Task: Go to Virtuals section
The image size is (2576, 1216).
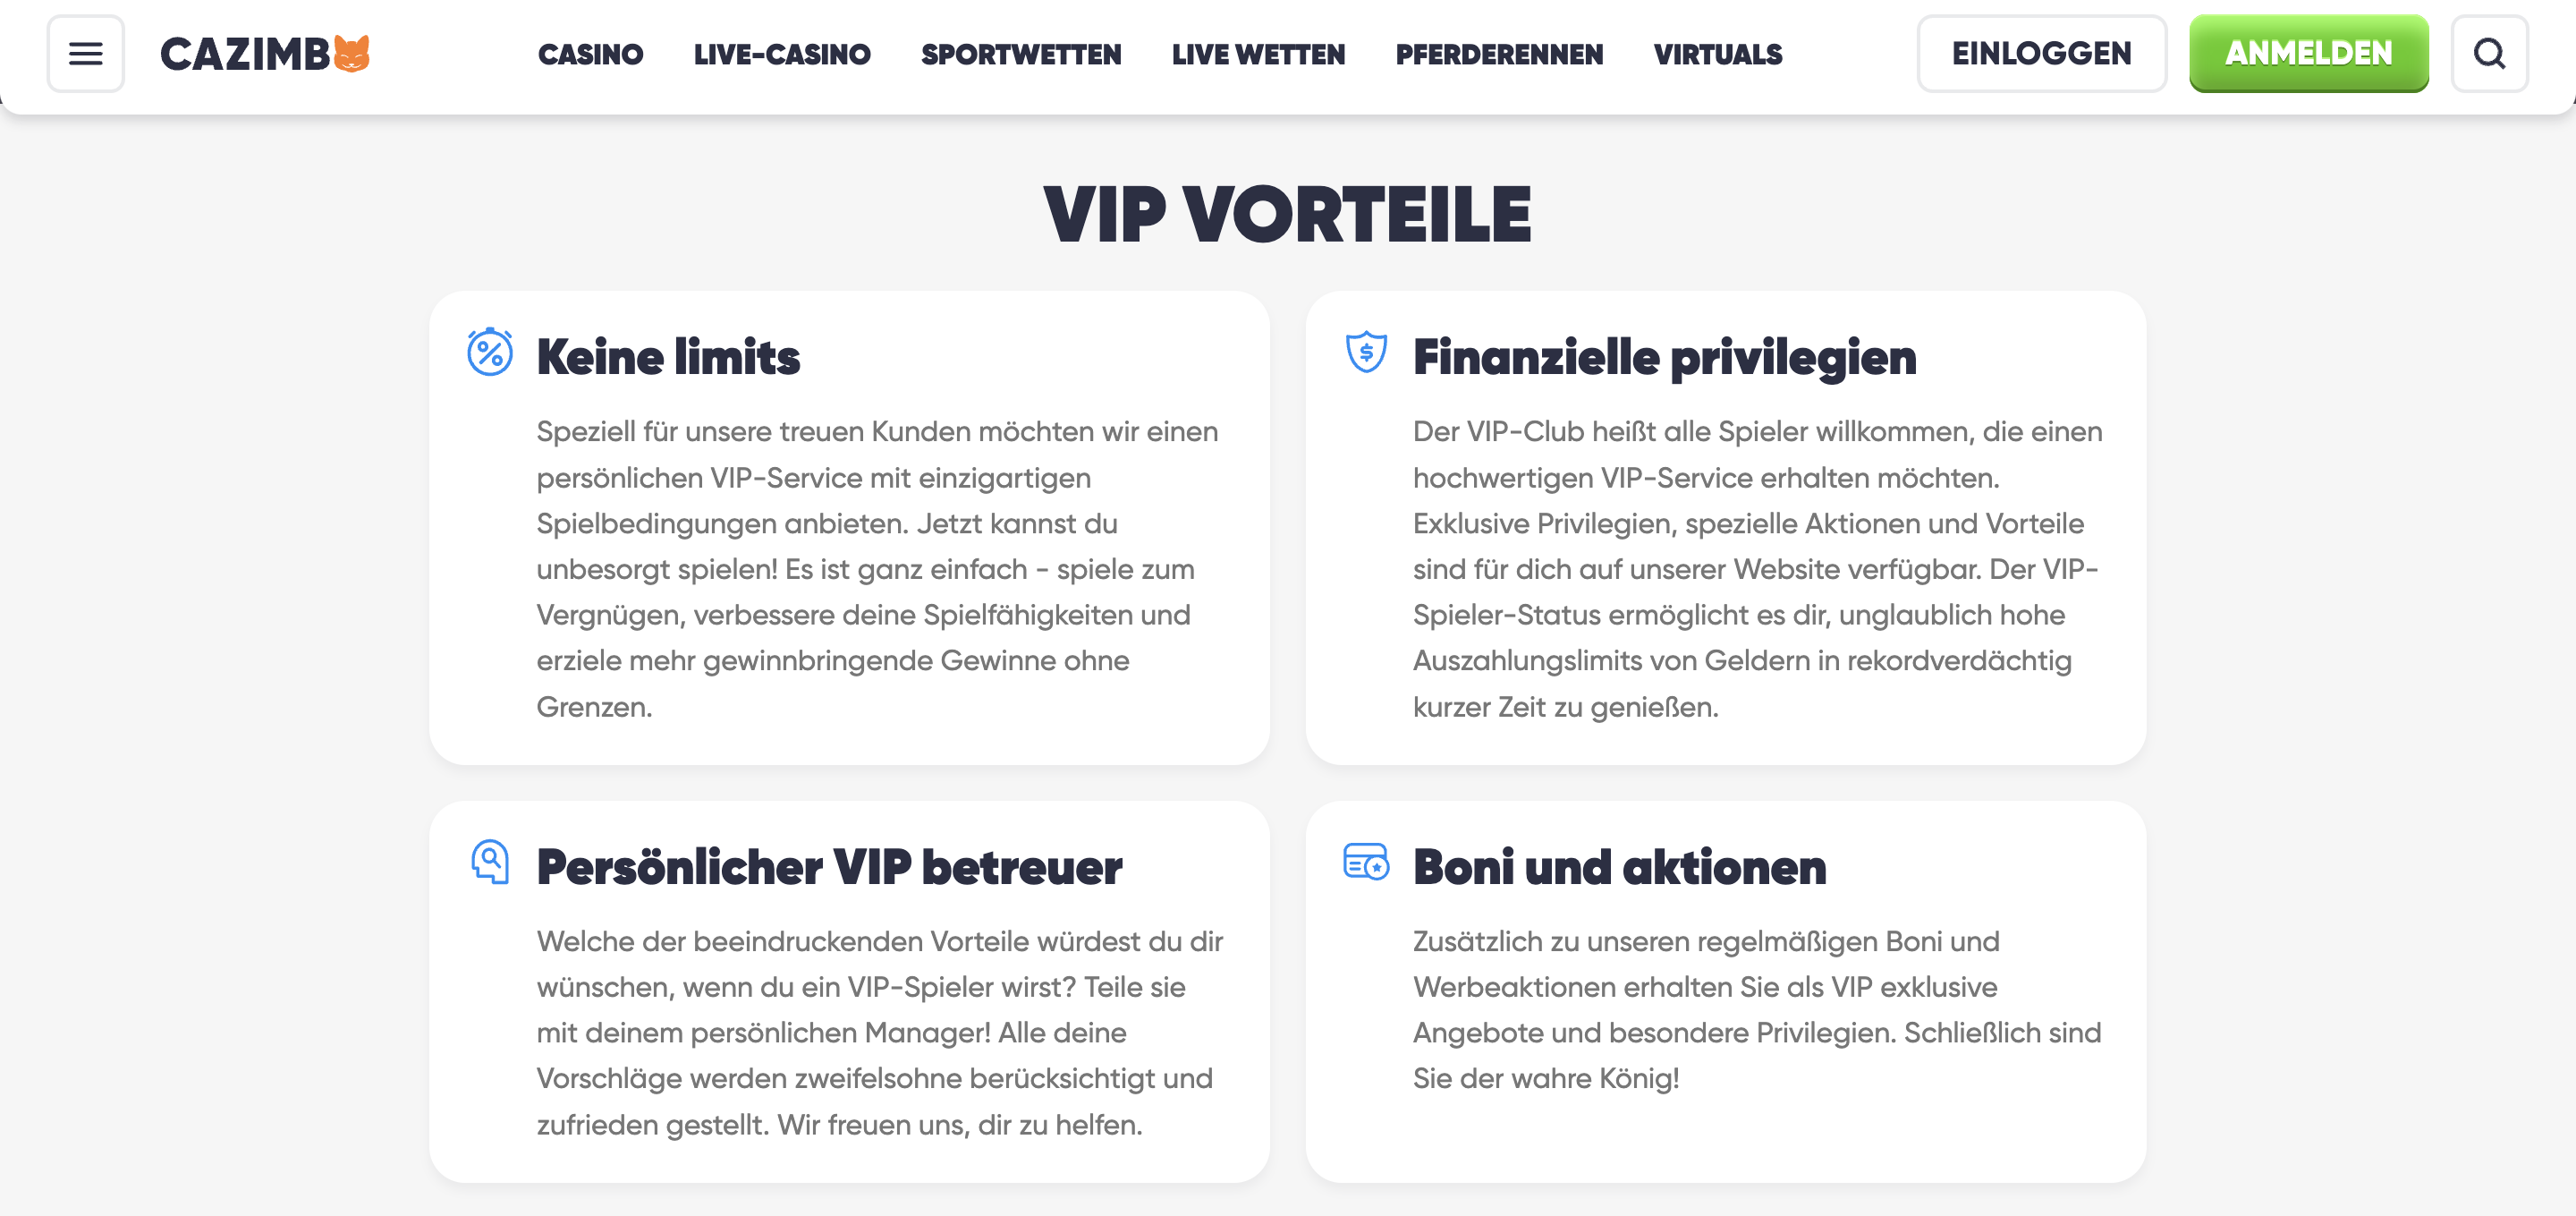Action: click(1718, 54)
